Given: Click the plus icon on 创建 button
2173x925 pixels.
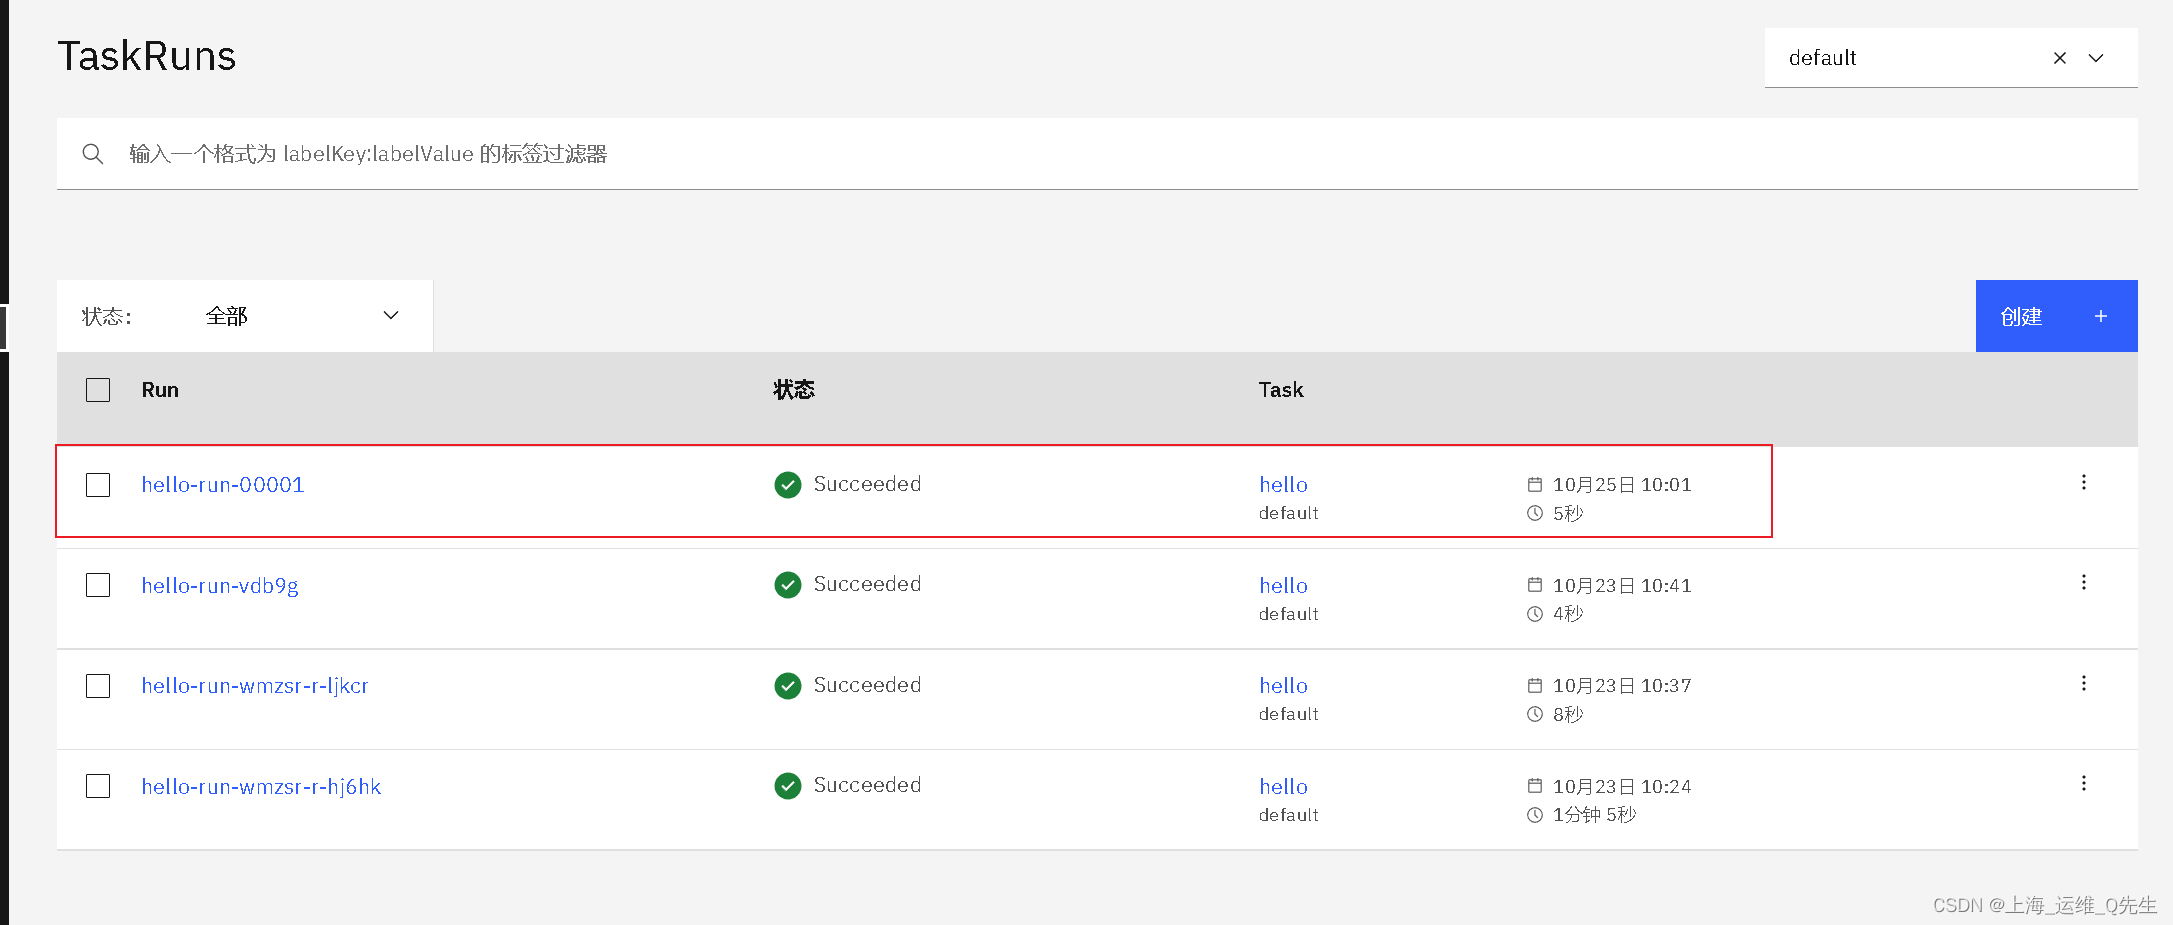Looking at the screenshot, I should click(2101, 316).
